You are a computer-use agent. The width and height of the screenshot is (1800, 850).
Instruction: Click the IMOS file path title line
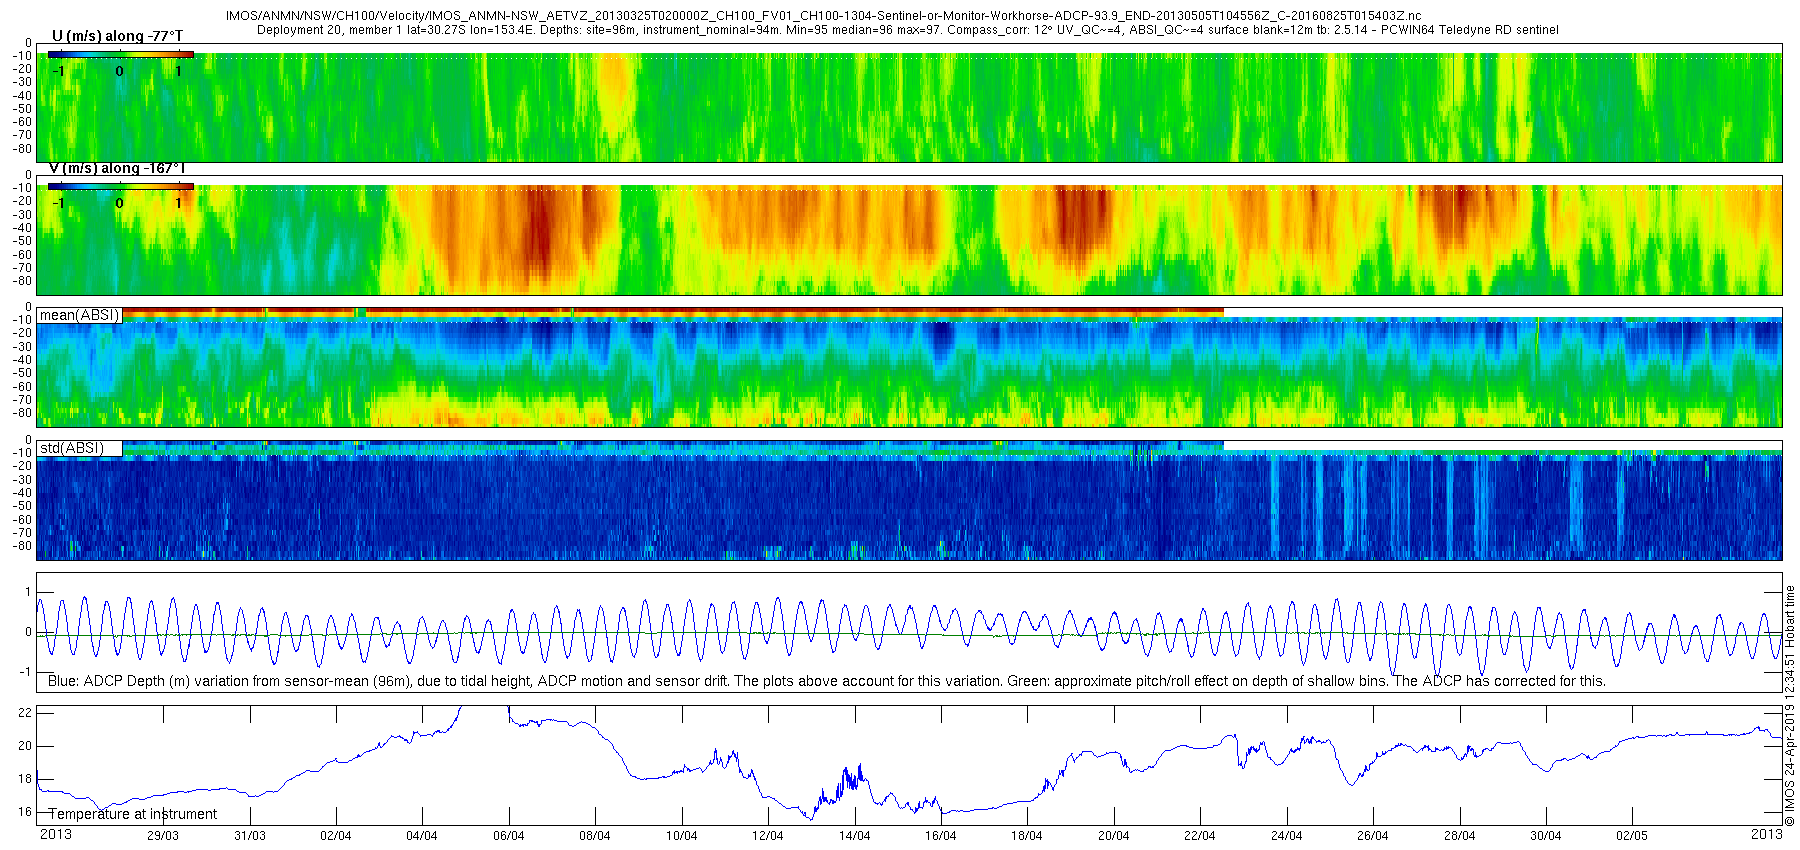click(823, 17)
